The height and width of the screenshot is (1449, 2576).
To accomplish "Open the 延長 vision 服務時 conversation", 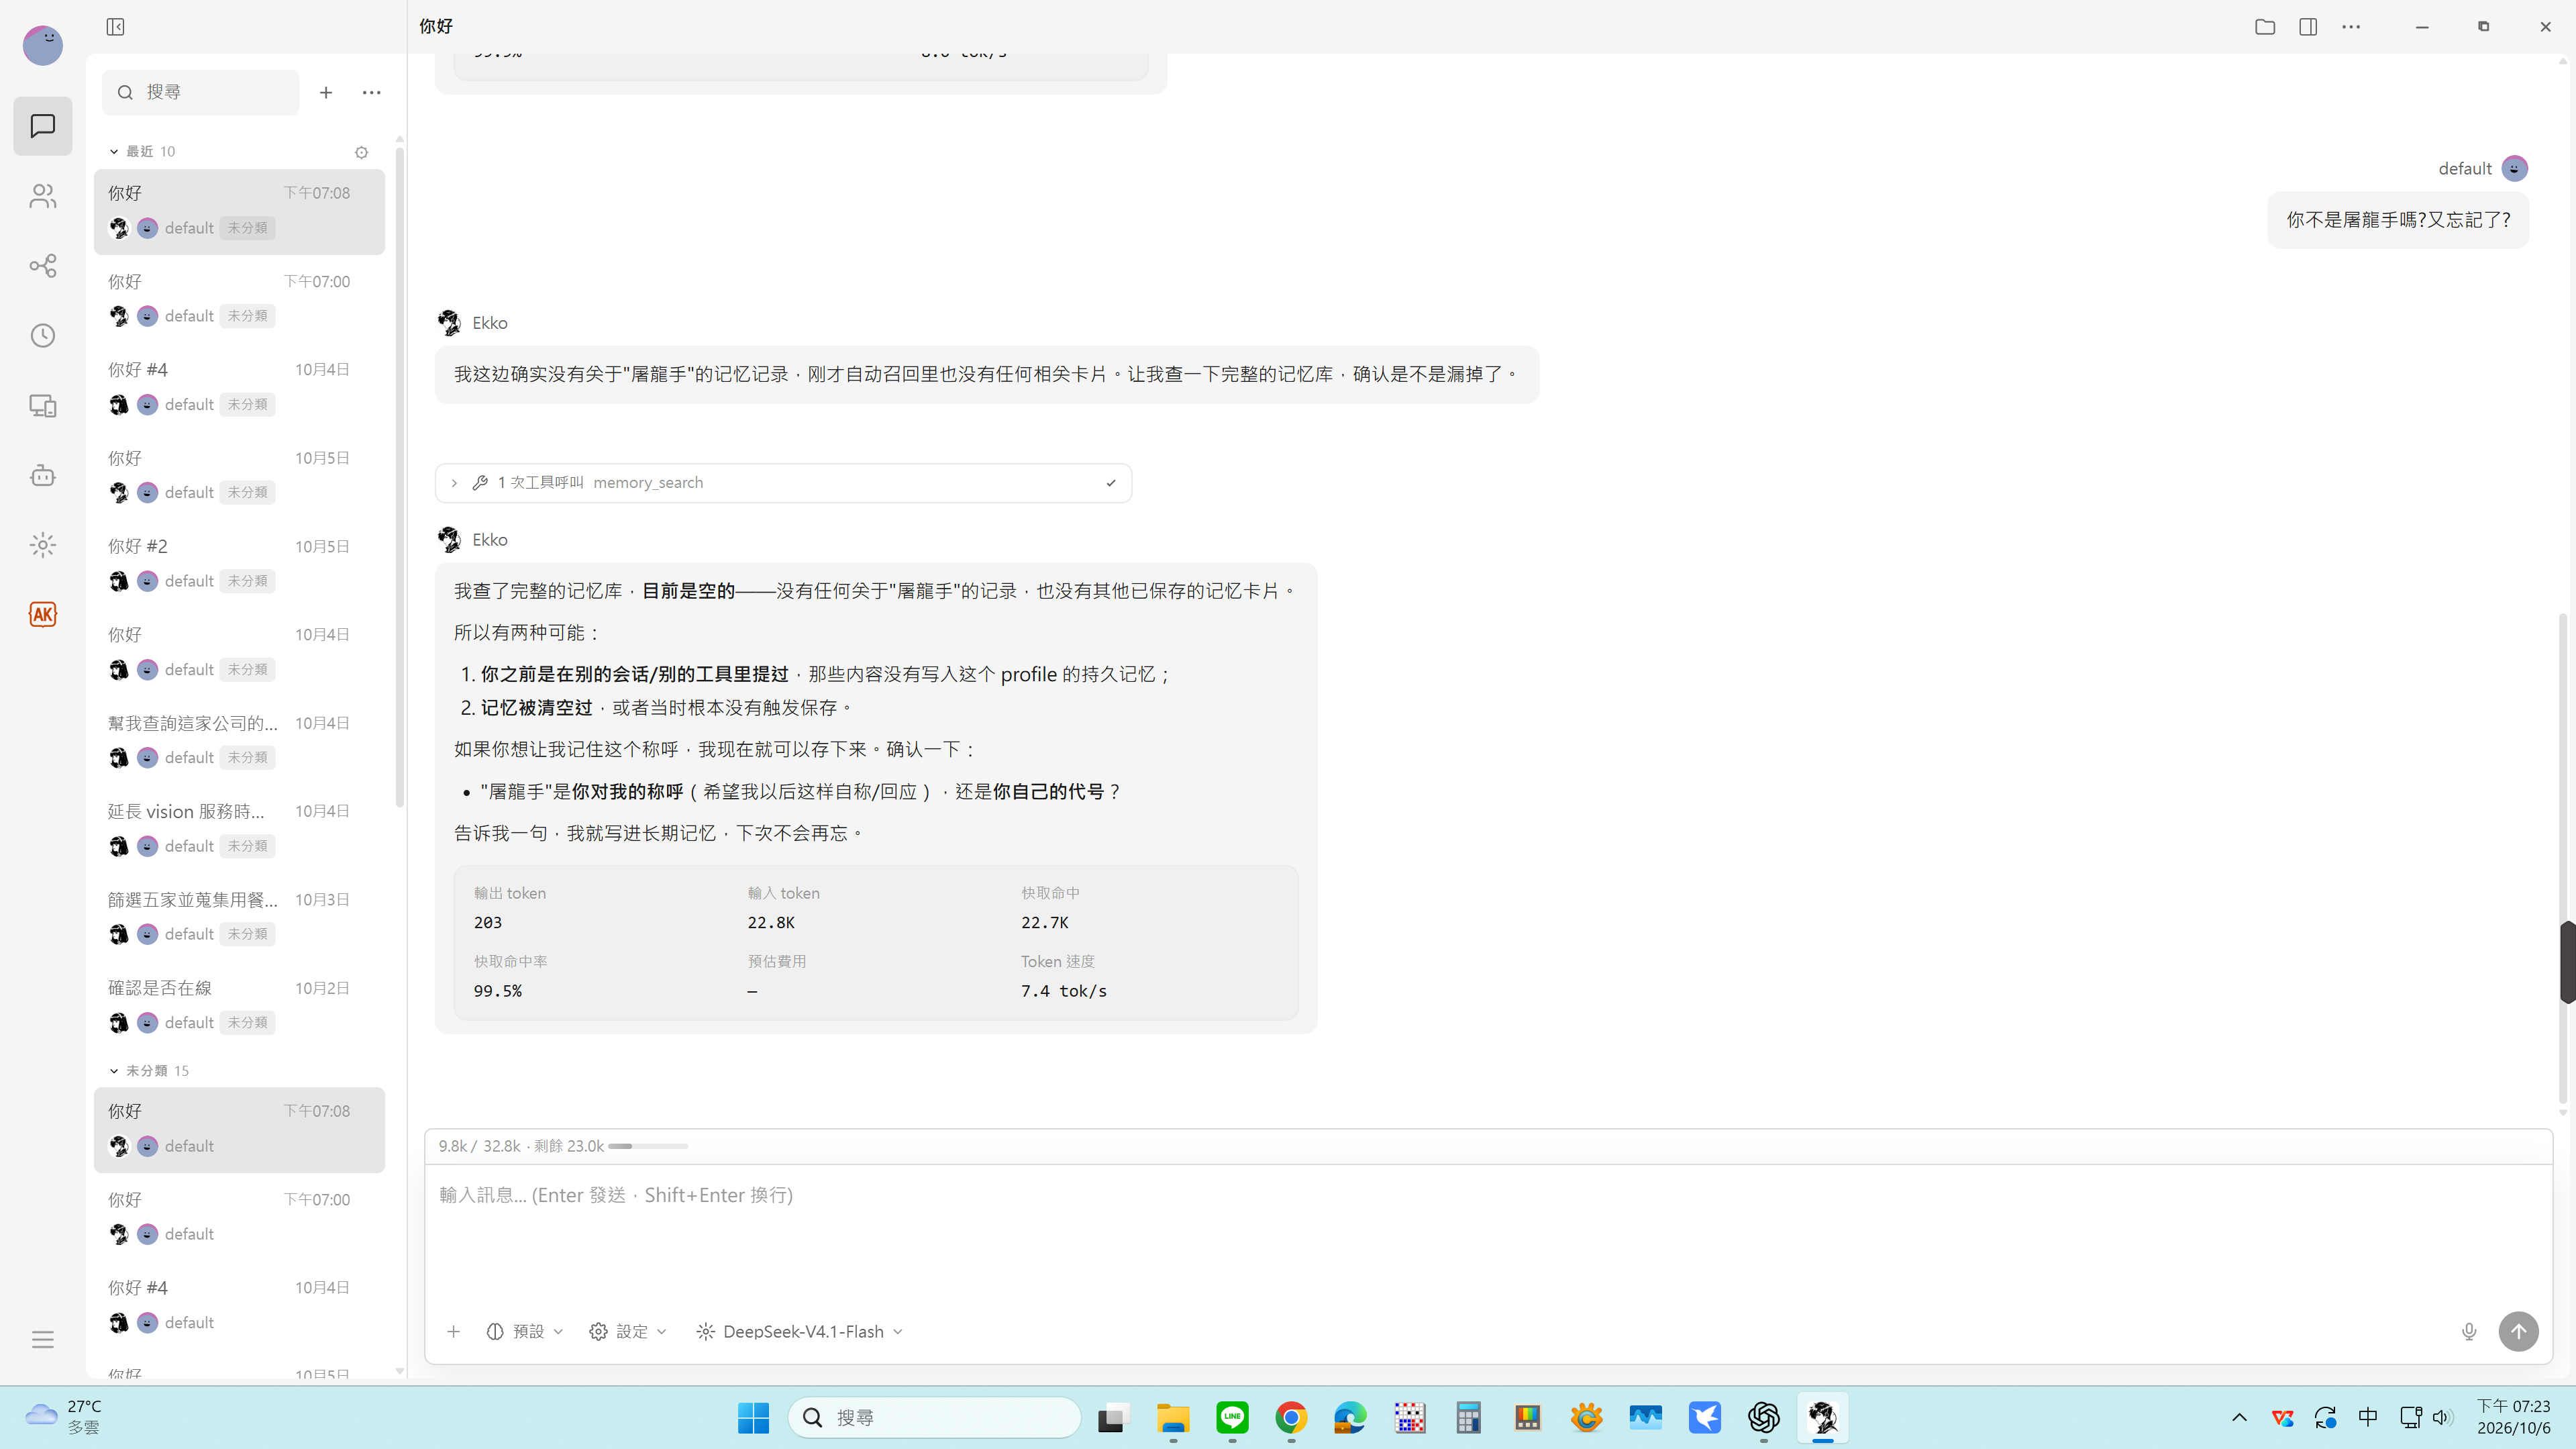I will (239, 829).
